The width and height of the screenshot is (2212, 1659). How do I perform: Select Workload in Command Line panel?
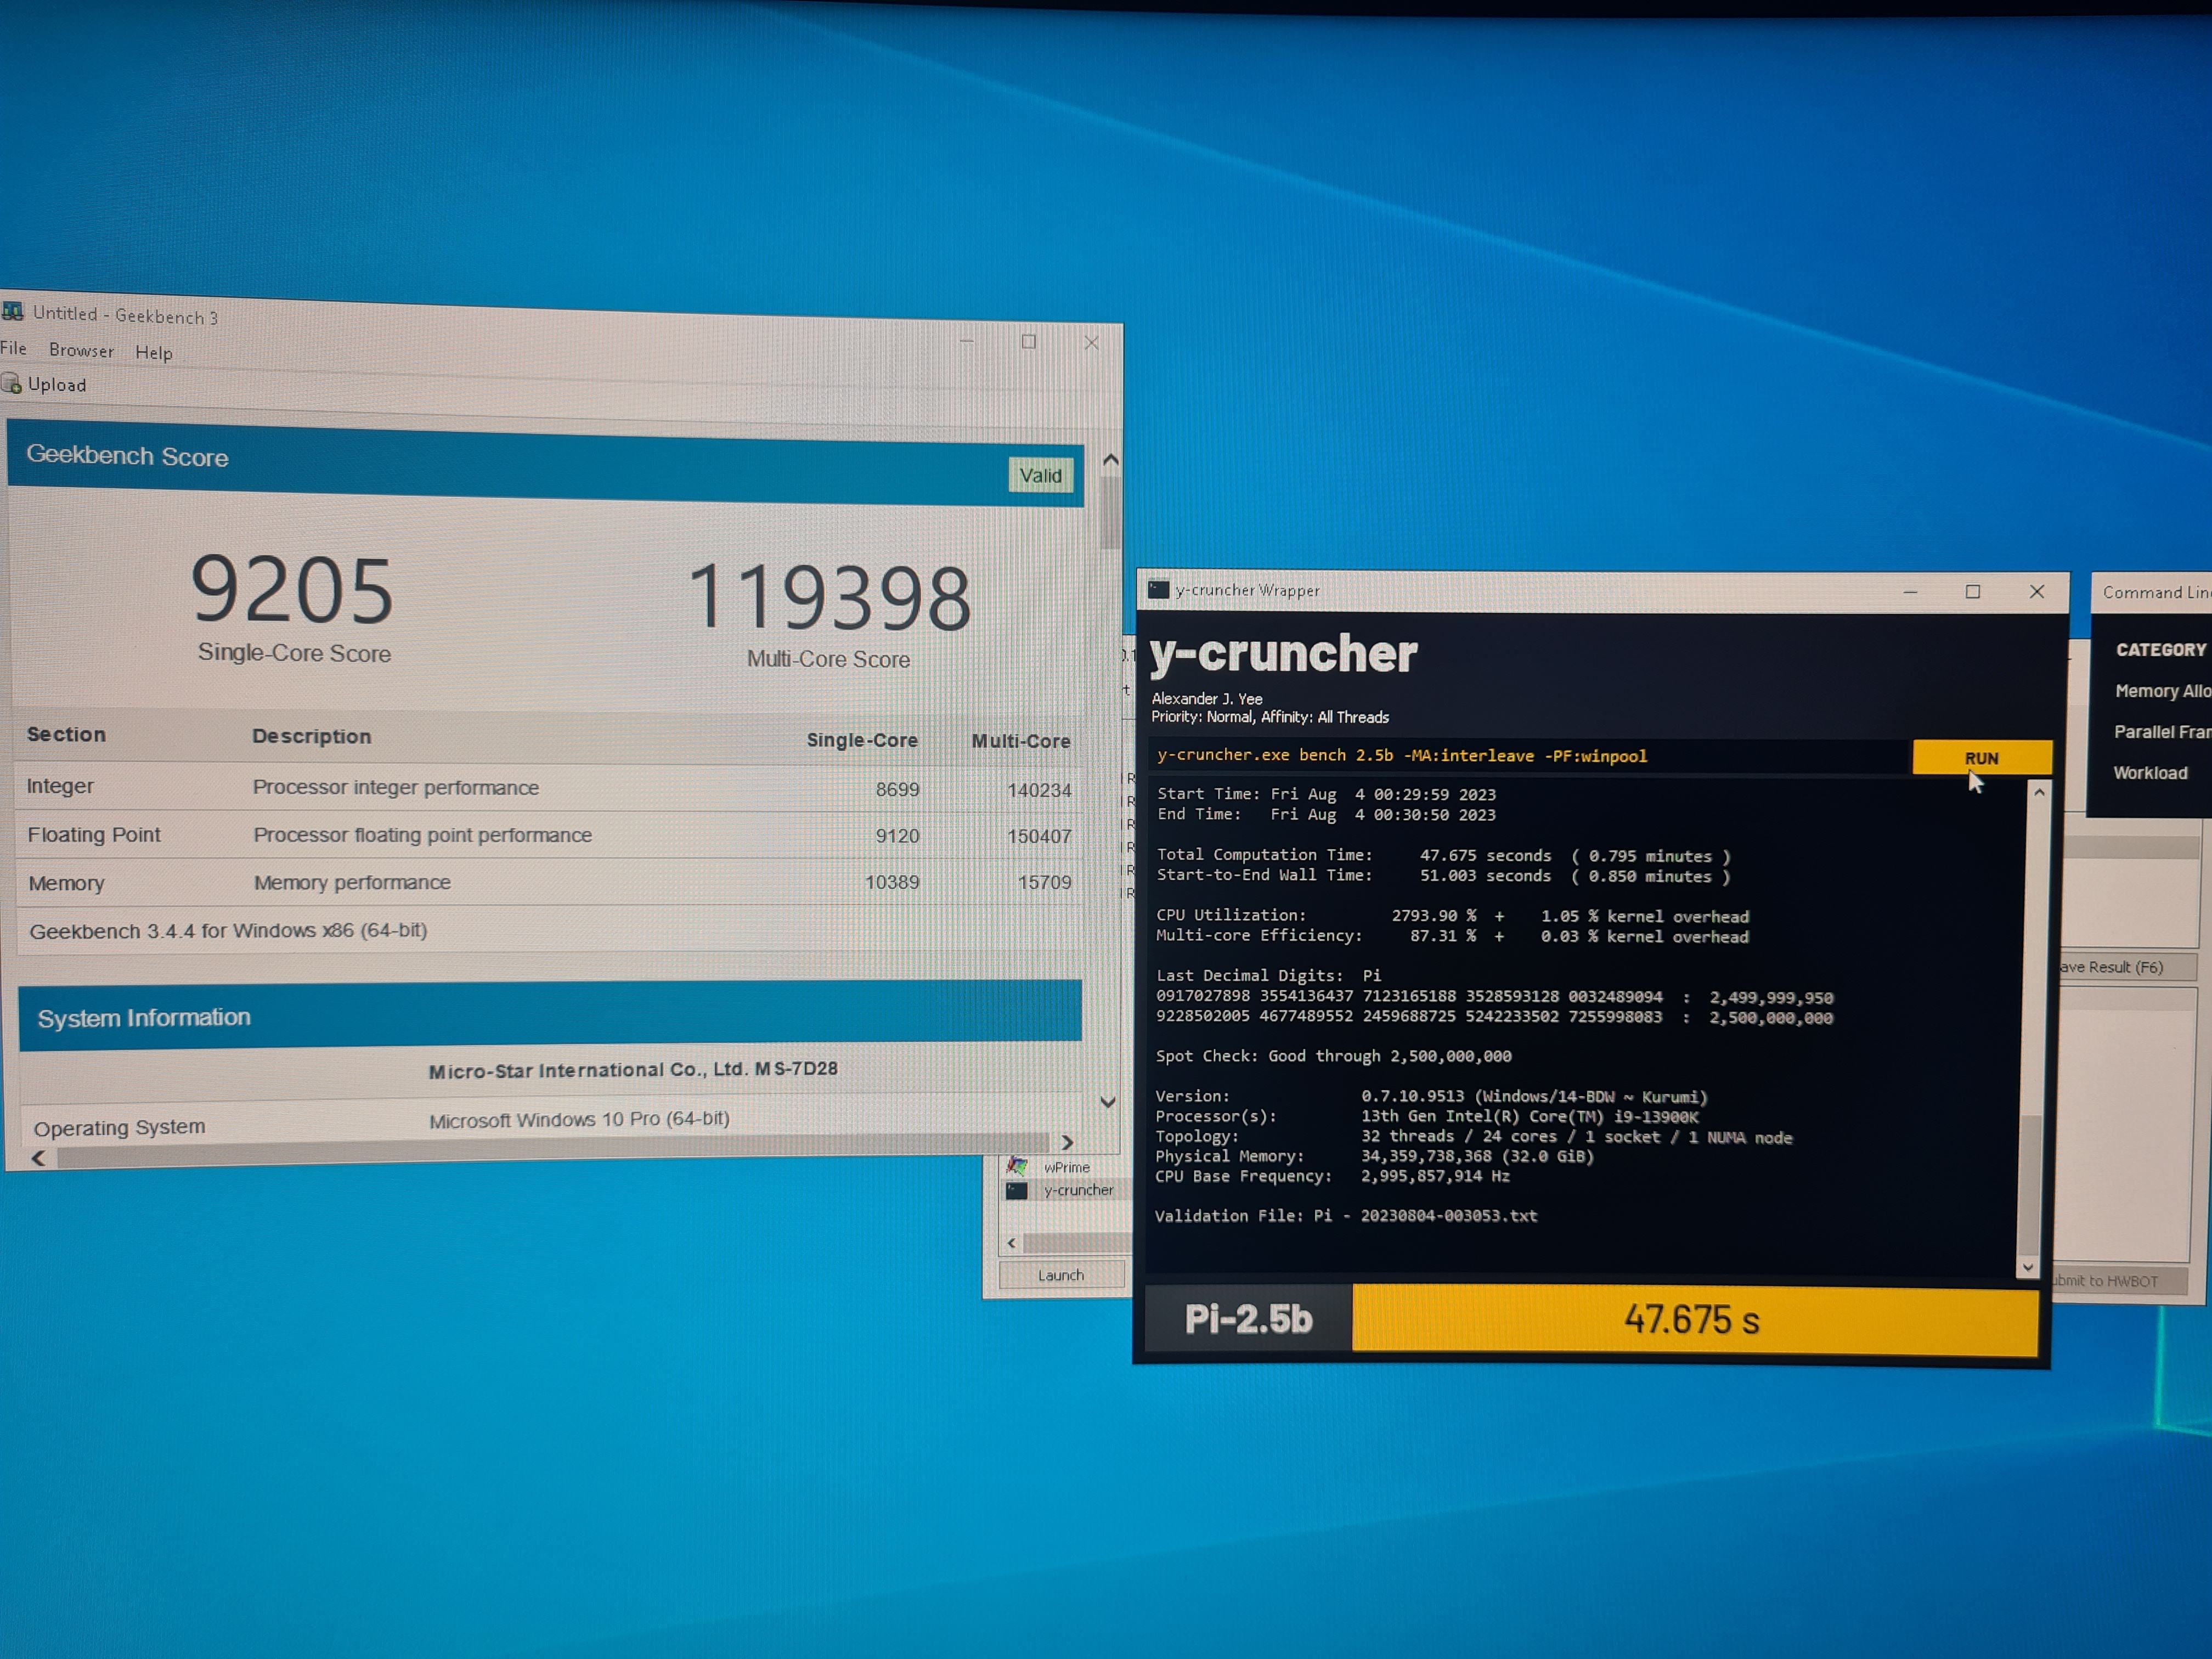coord(2150,773)
